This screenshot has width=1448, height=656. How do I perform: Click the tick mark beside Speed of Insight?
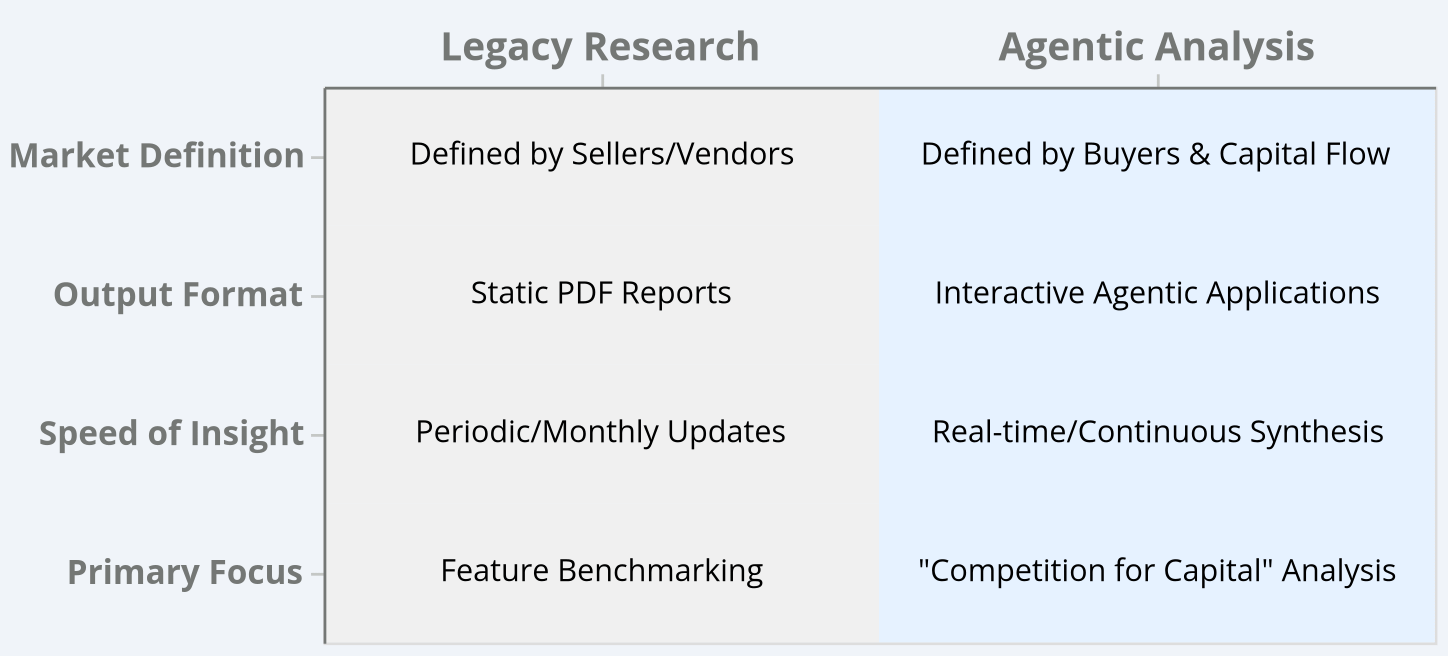tap(317, 435)
